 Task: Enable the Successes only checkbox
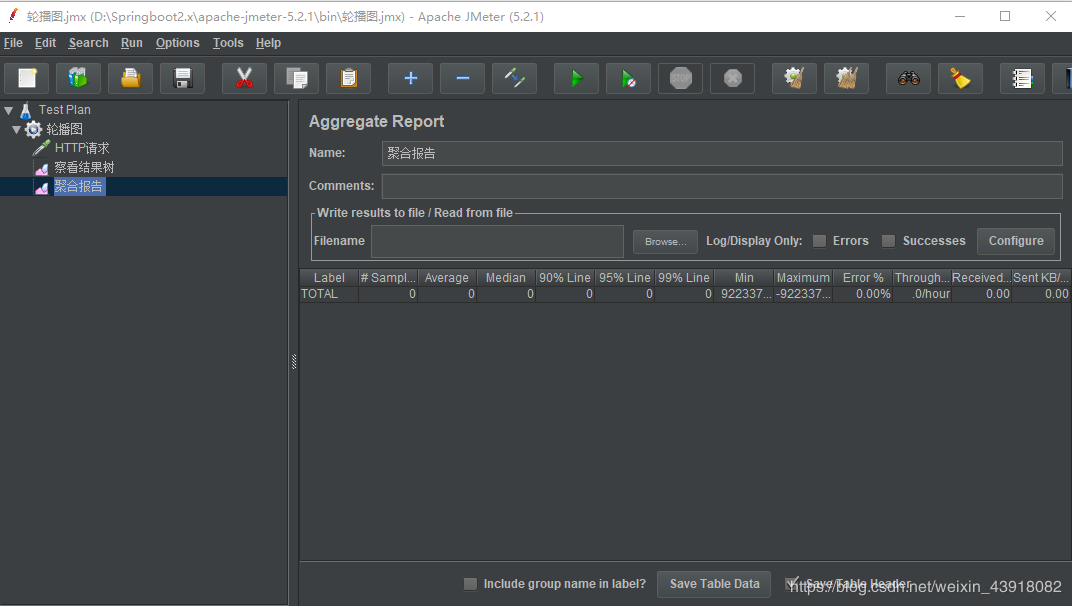click(x=888, y=241)
